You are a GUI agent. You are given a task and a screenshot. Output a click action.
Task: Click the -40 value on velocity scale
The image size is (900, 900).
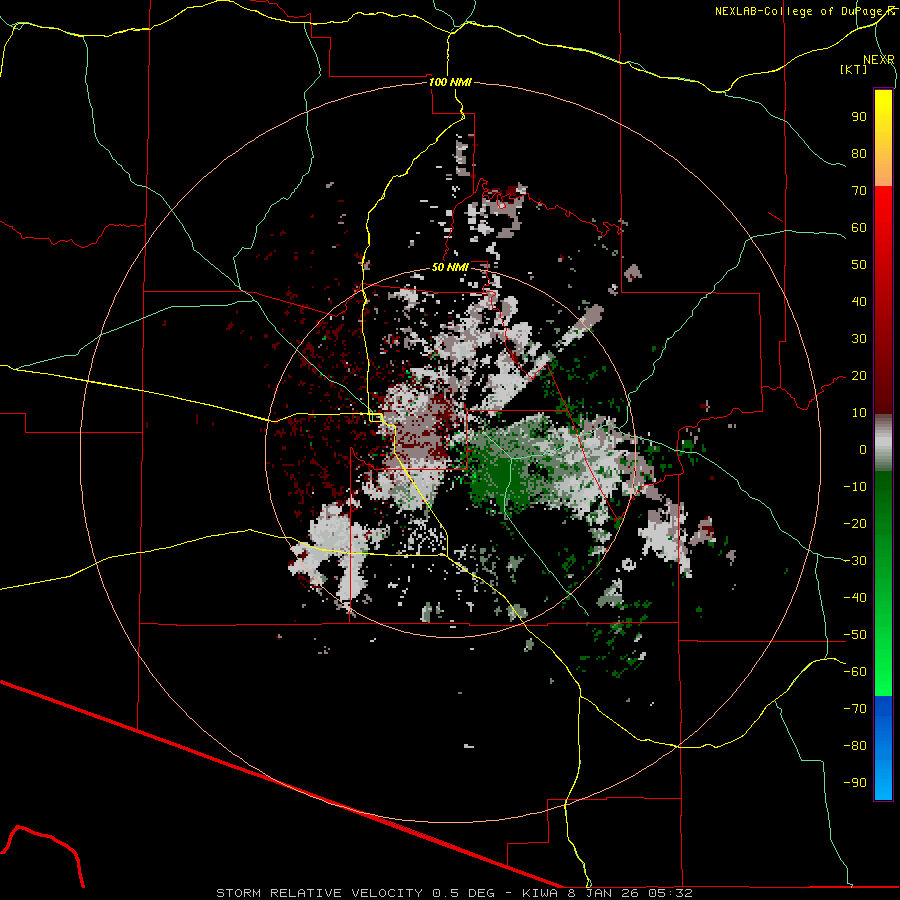coord(855,598)
